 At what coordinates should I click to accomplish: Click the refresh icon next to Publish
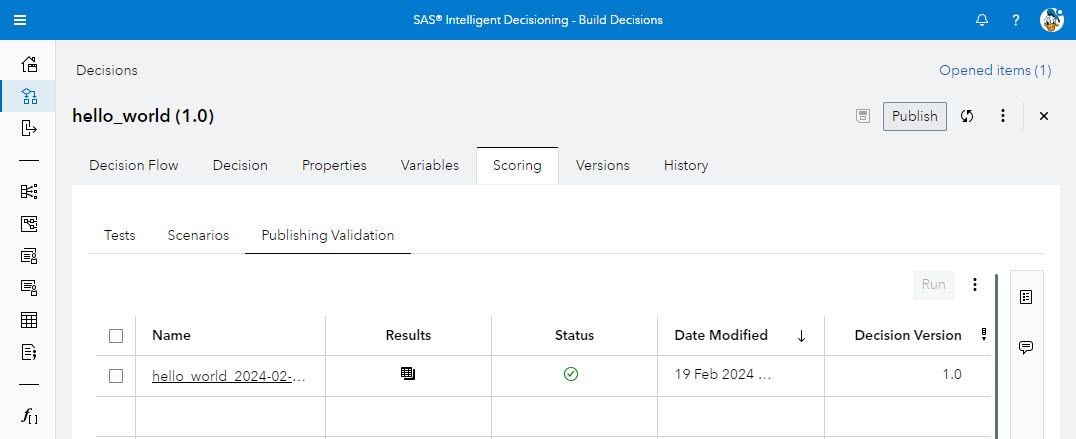tap(967, 116)
